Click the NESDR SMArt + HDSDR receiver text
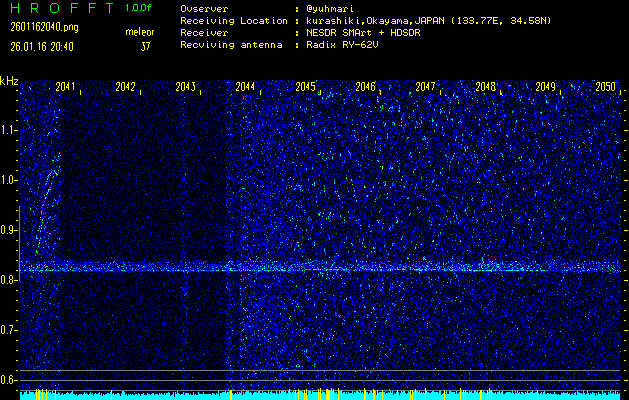Image resolution: width=629 pixels, height=400 pixels. click(363, 33)
